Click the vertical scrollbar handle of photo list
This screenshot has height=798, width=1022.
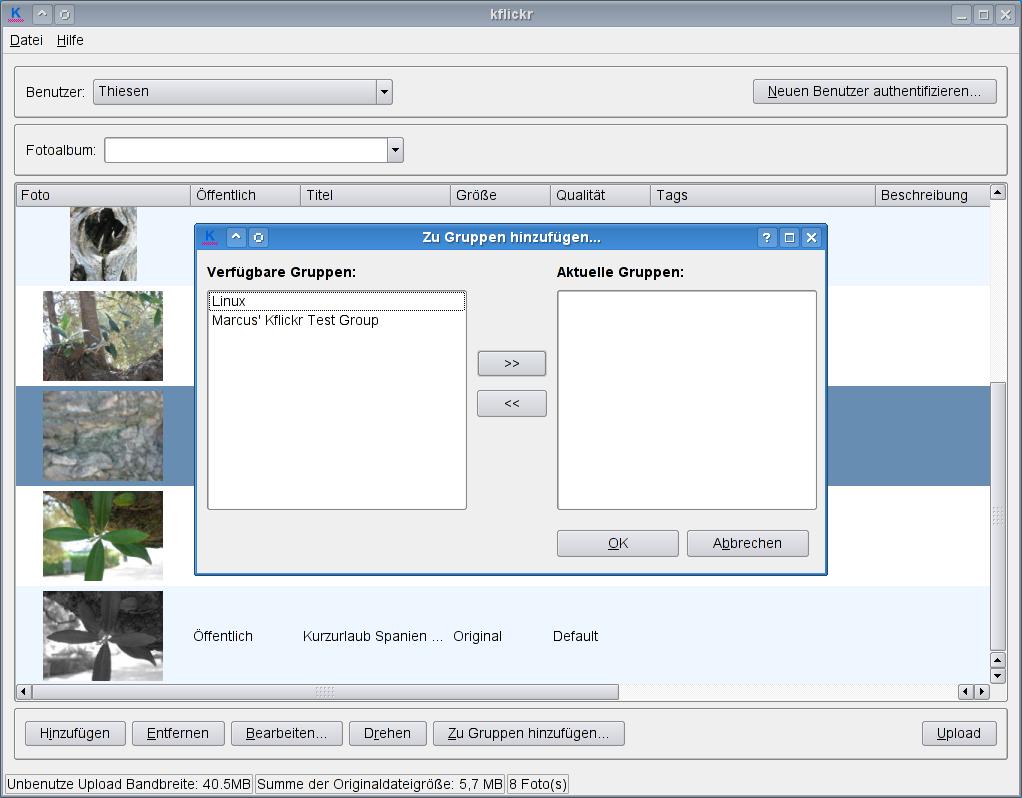[997, 516]
